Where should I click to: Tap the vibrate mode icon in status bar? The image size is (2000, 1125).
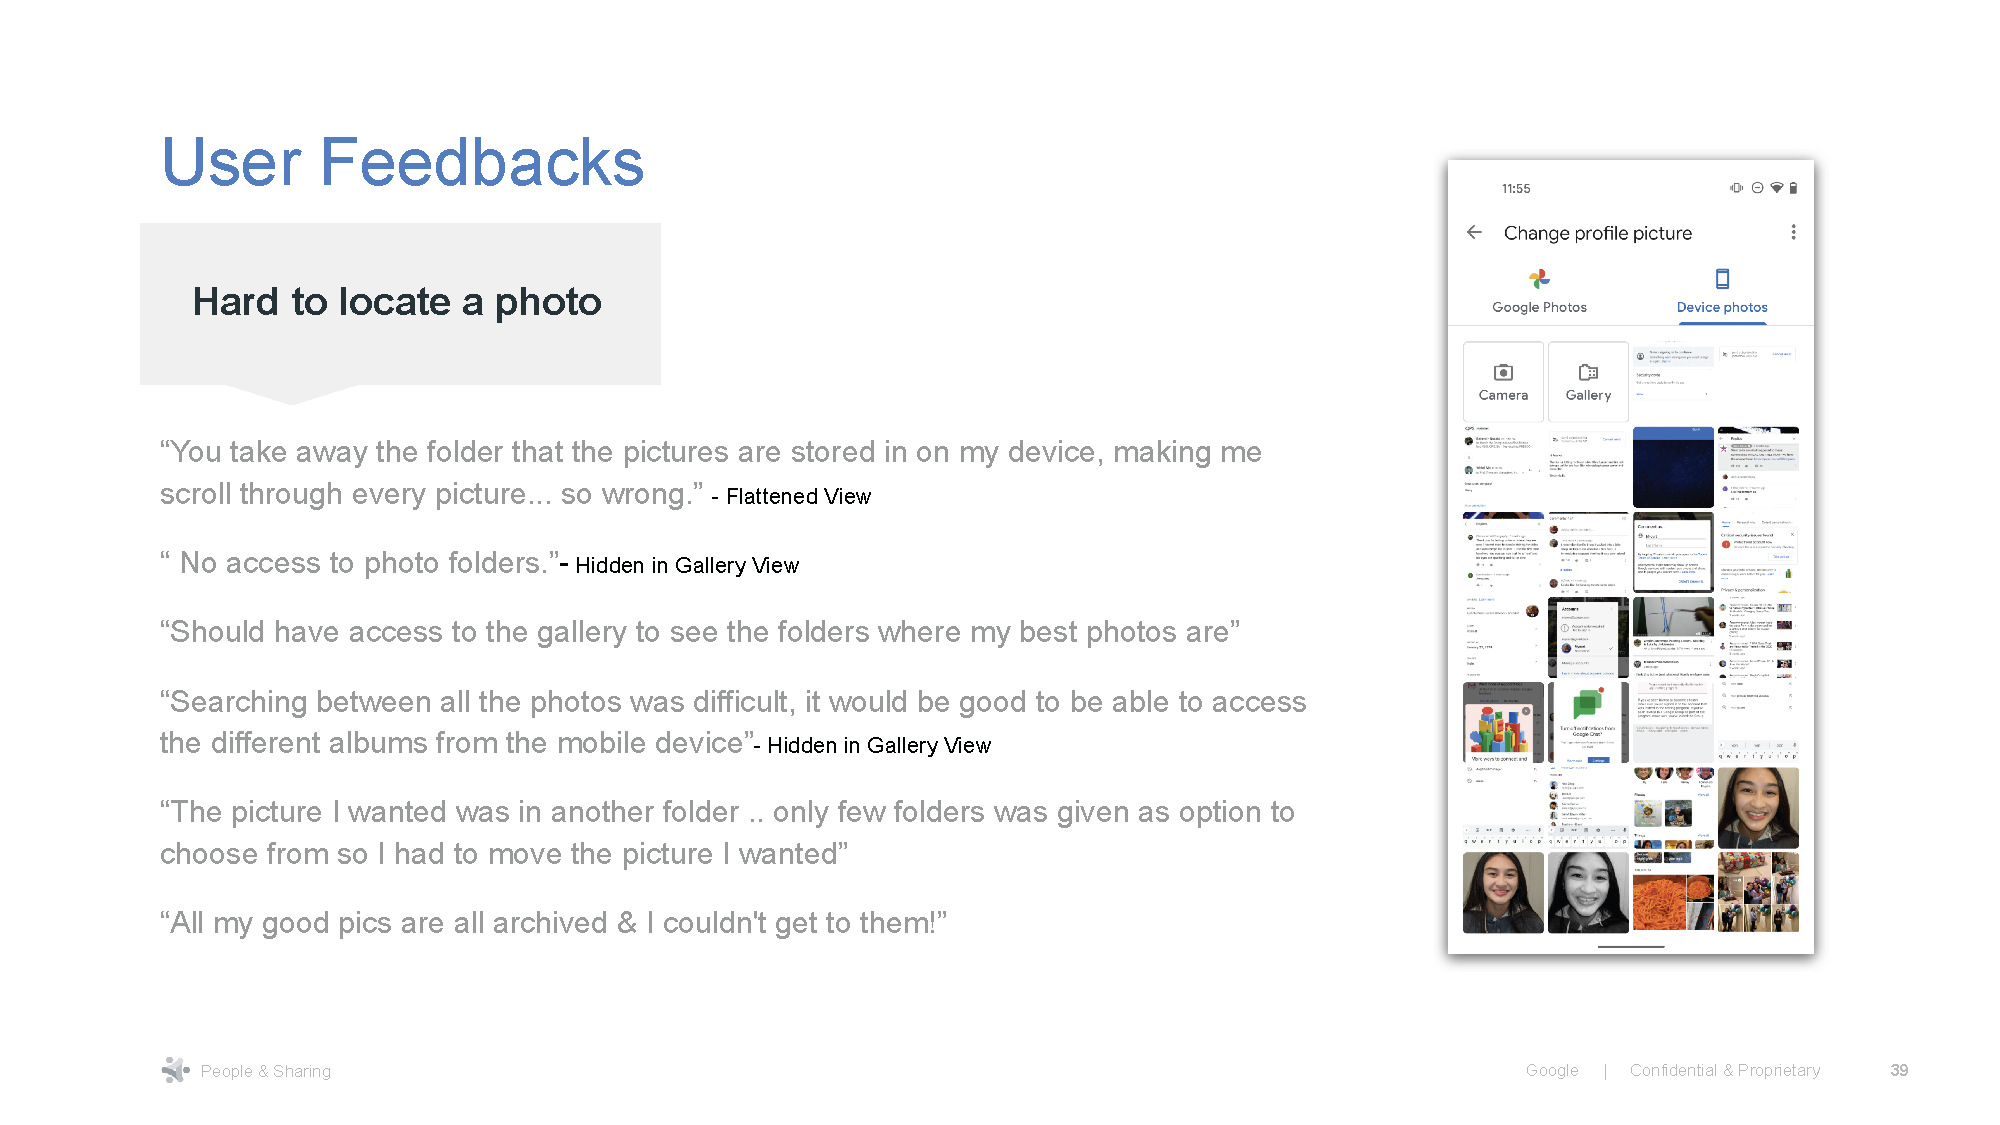pos(1737,188)
